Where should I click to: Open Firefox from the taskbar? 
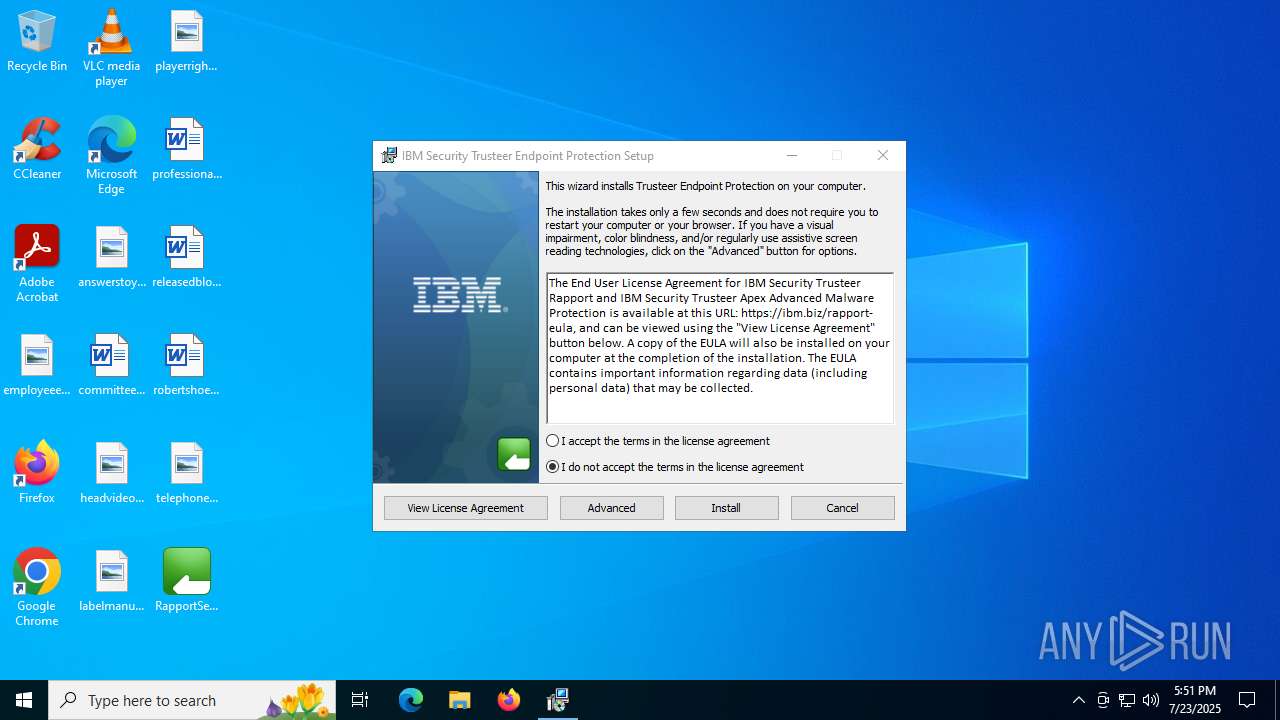[x=509, y=700]
